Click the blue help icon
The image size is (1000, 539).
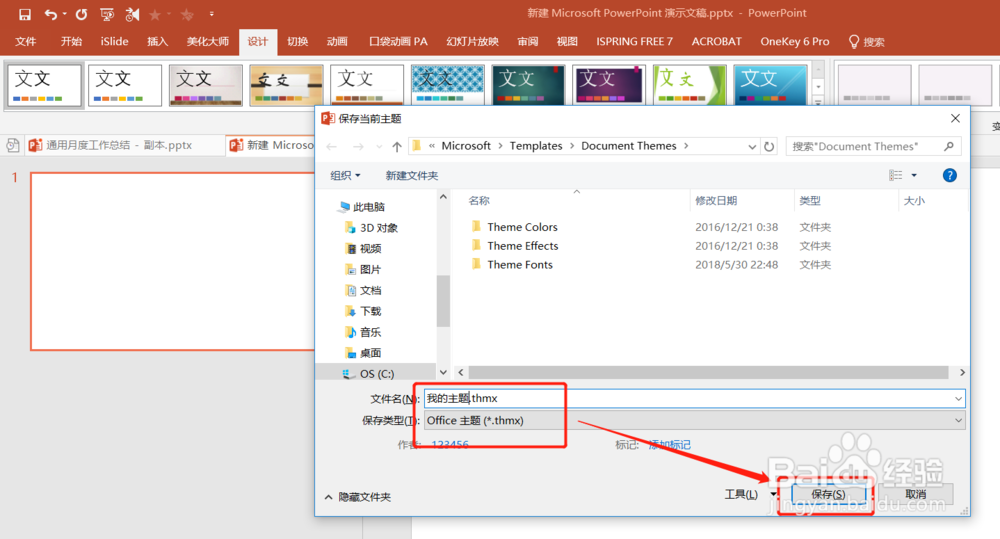tap(950, 175)
